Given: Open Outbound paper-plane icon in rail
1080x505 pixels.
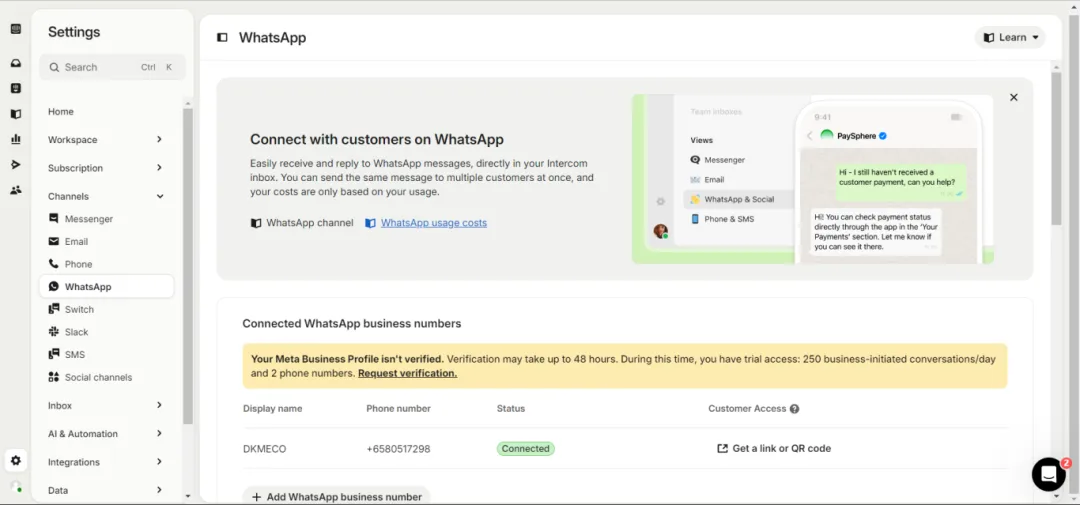Looking at the screenshot, I should point(16,164).
